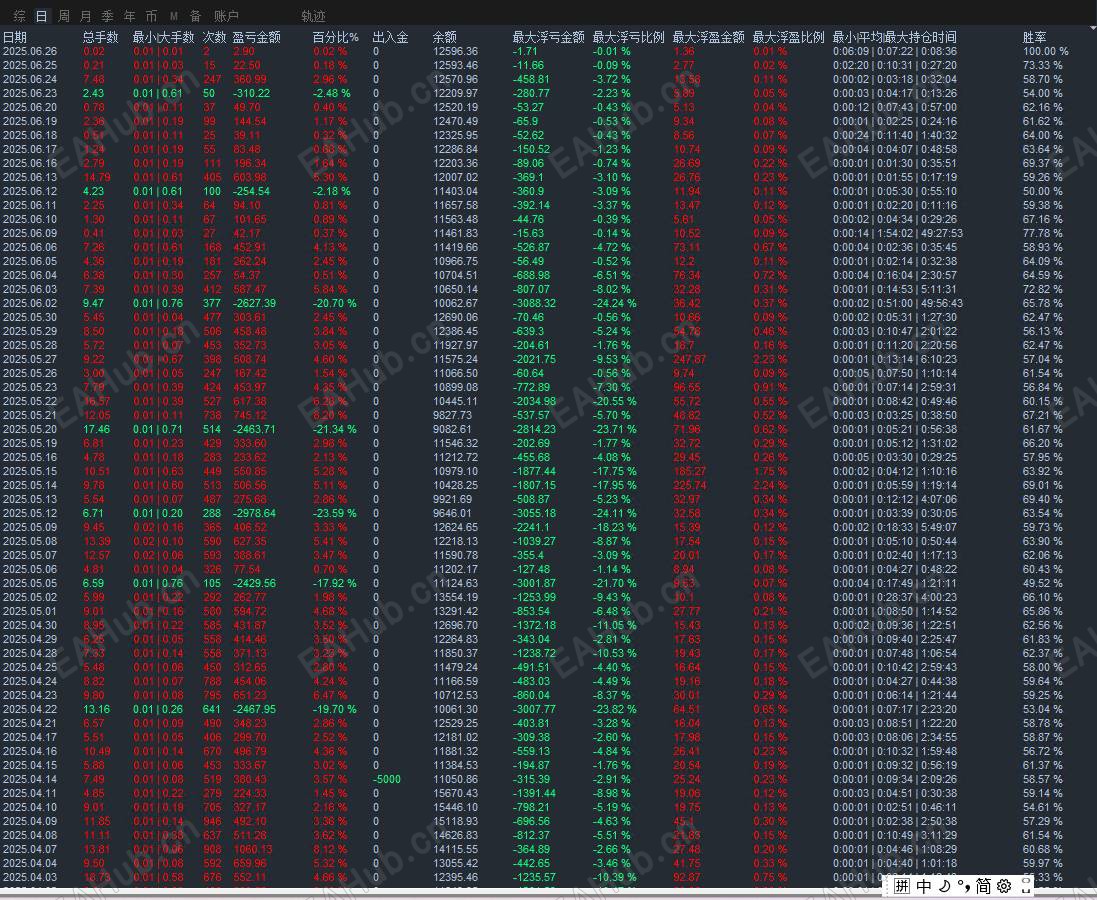The width and height of the screenshot is (1097, 900).
Task: Select the 2025.04.14 date row
Action: 30,779
